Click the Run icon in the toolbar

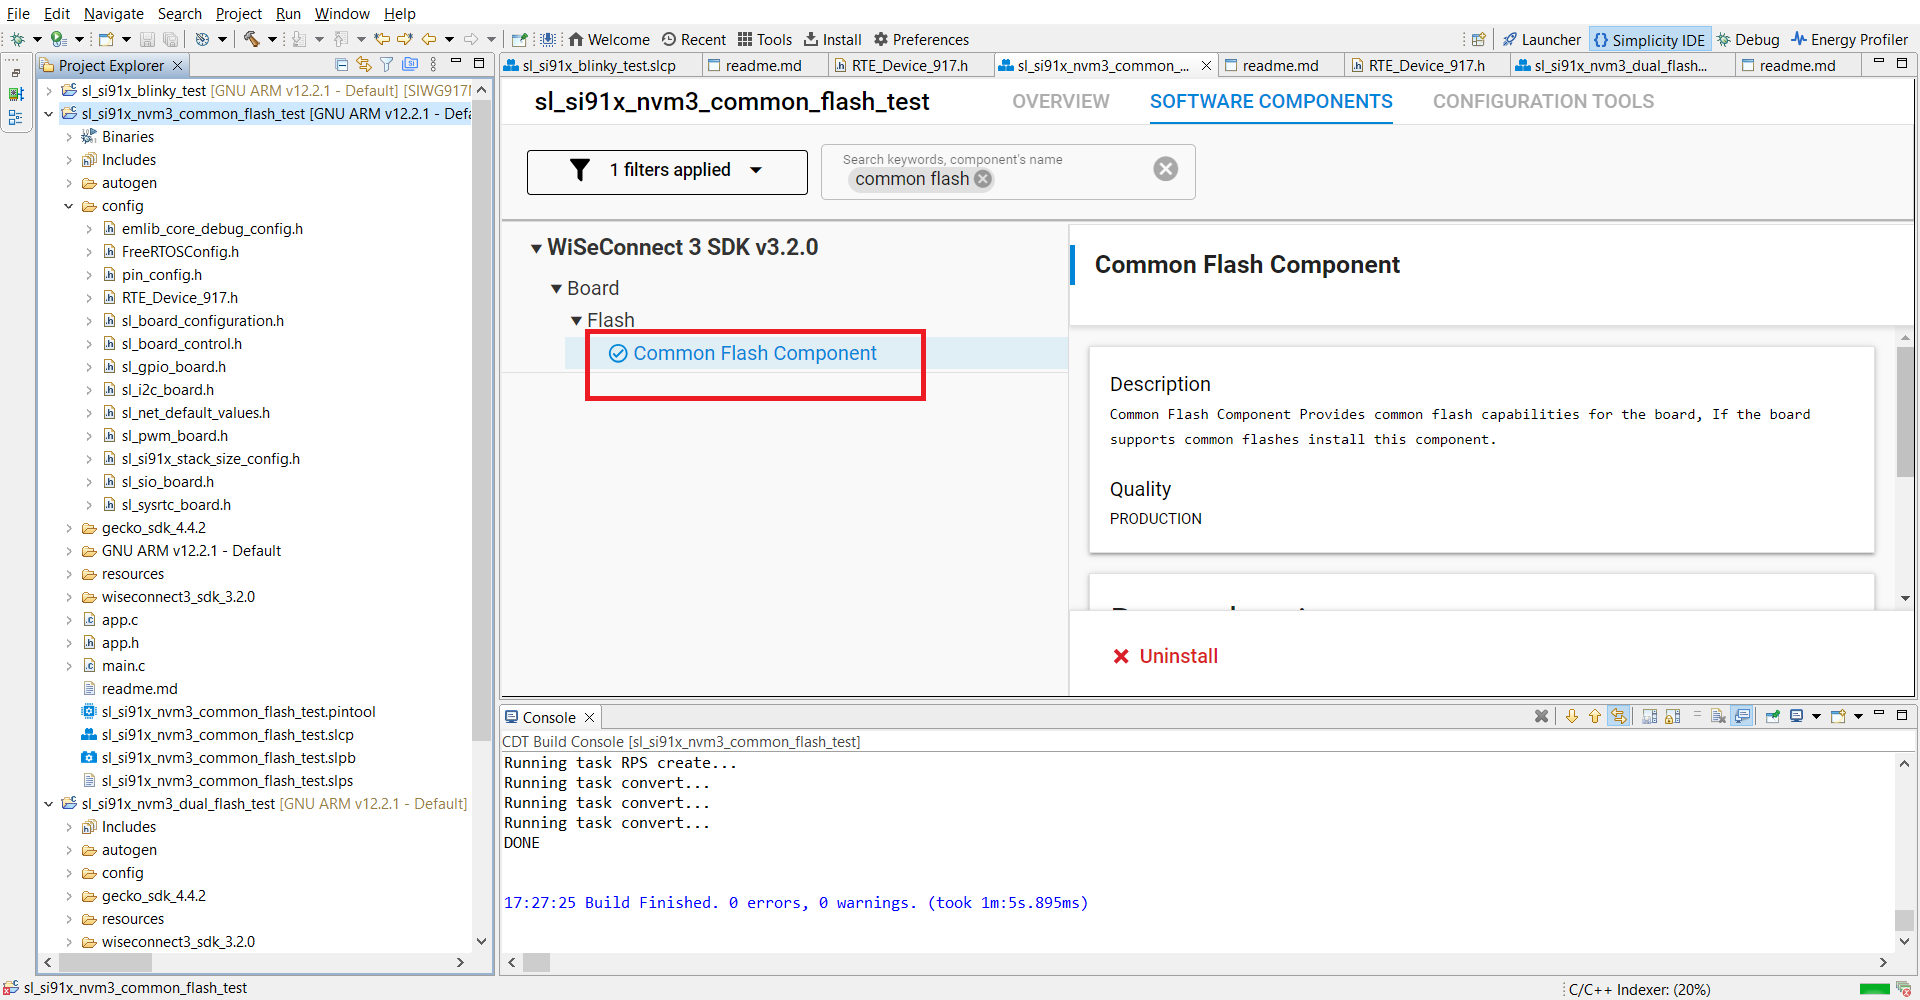(x=57, y=39)
